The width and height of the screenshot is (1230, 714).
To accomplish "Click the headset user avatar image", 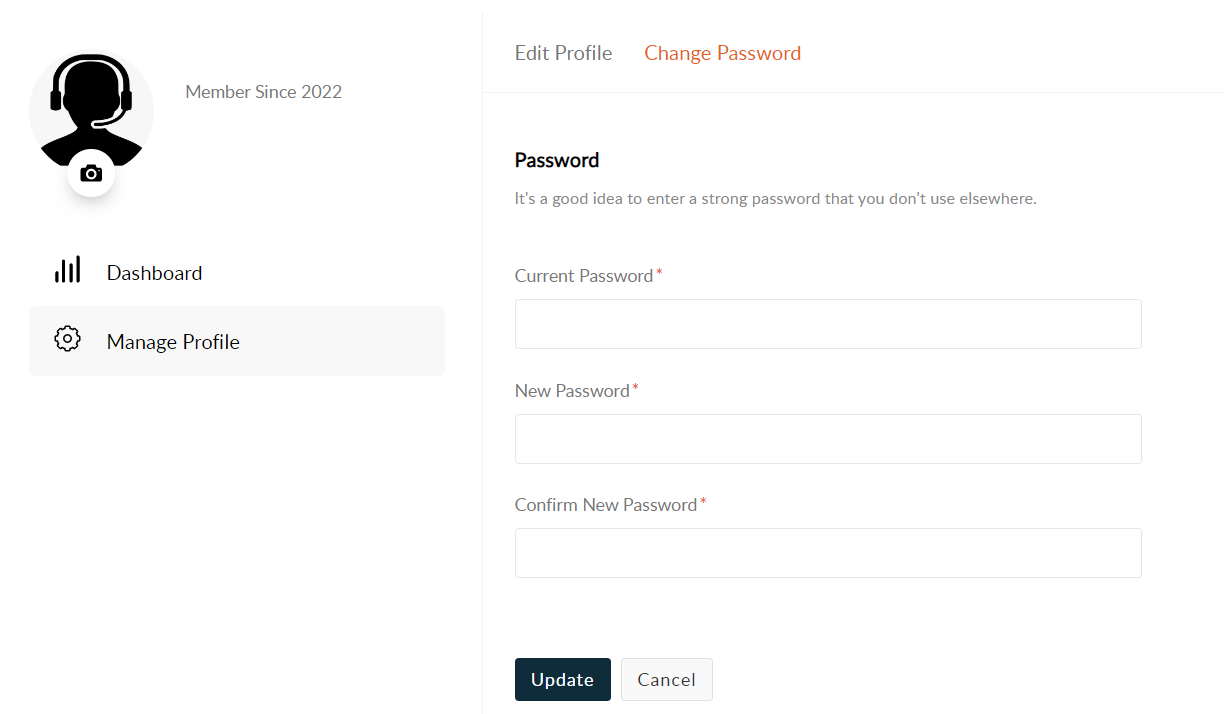I will coord(91,105).
